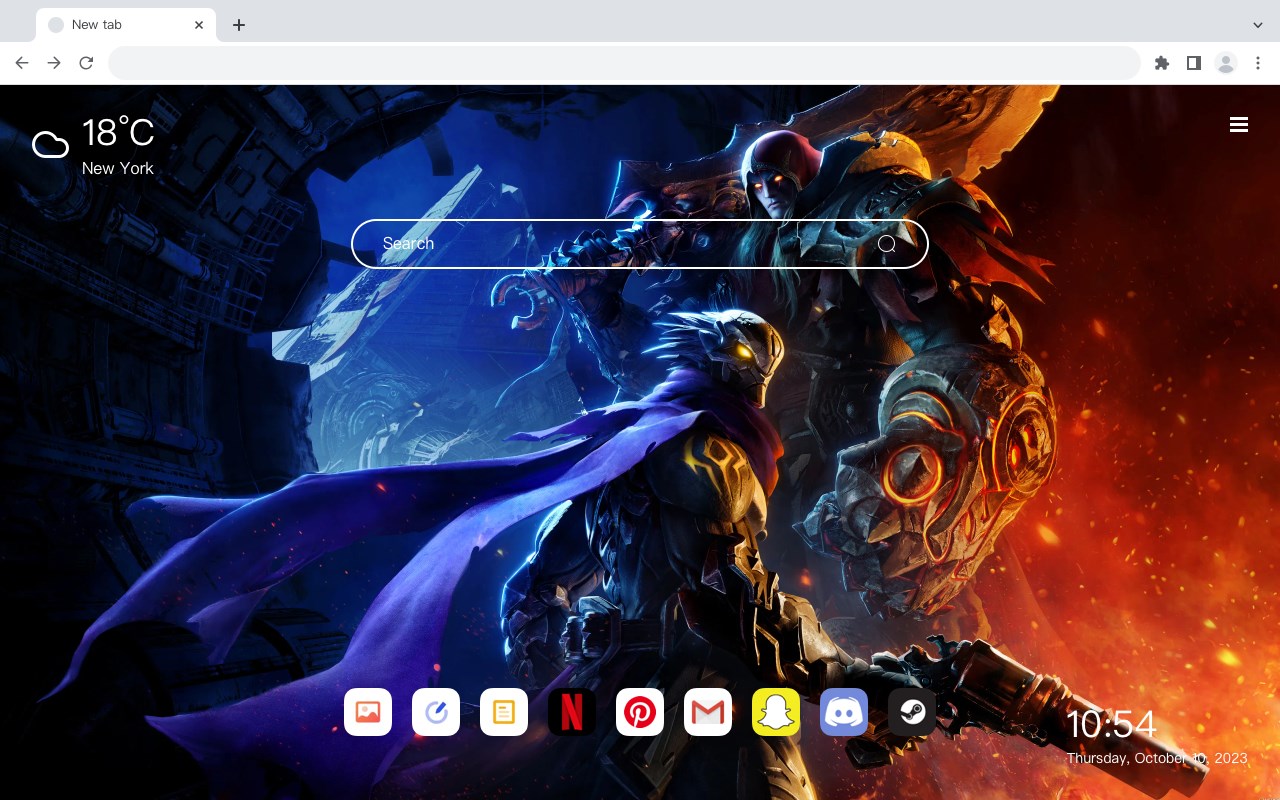Select the New tab browser tab

[125, 25]
